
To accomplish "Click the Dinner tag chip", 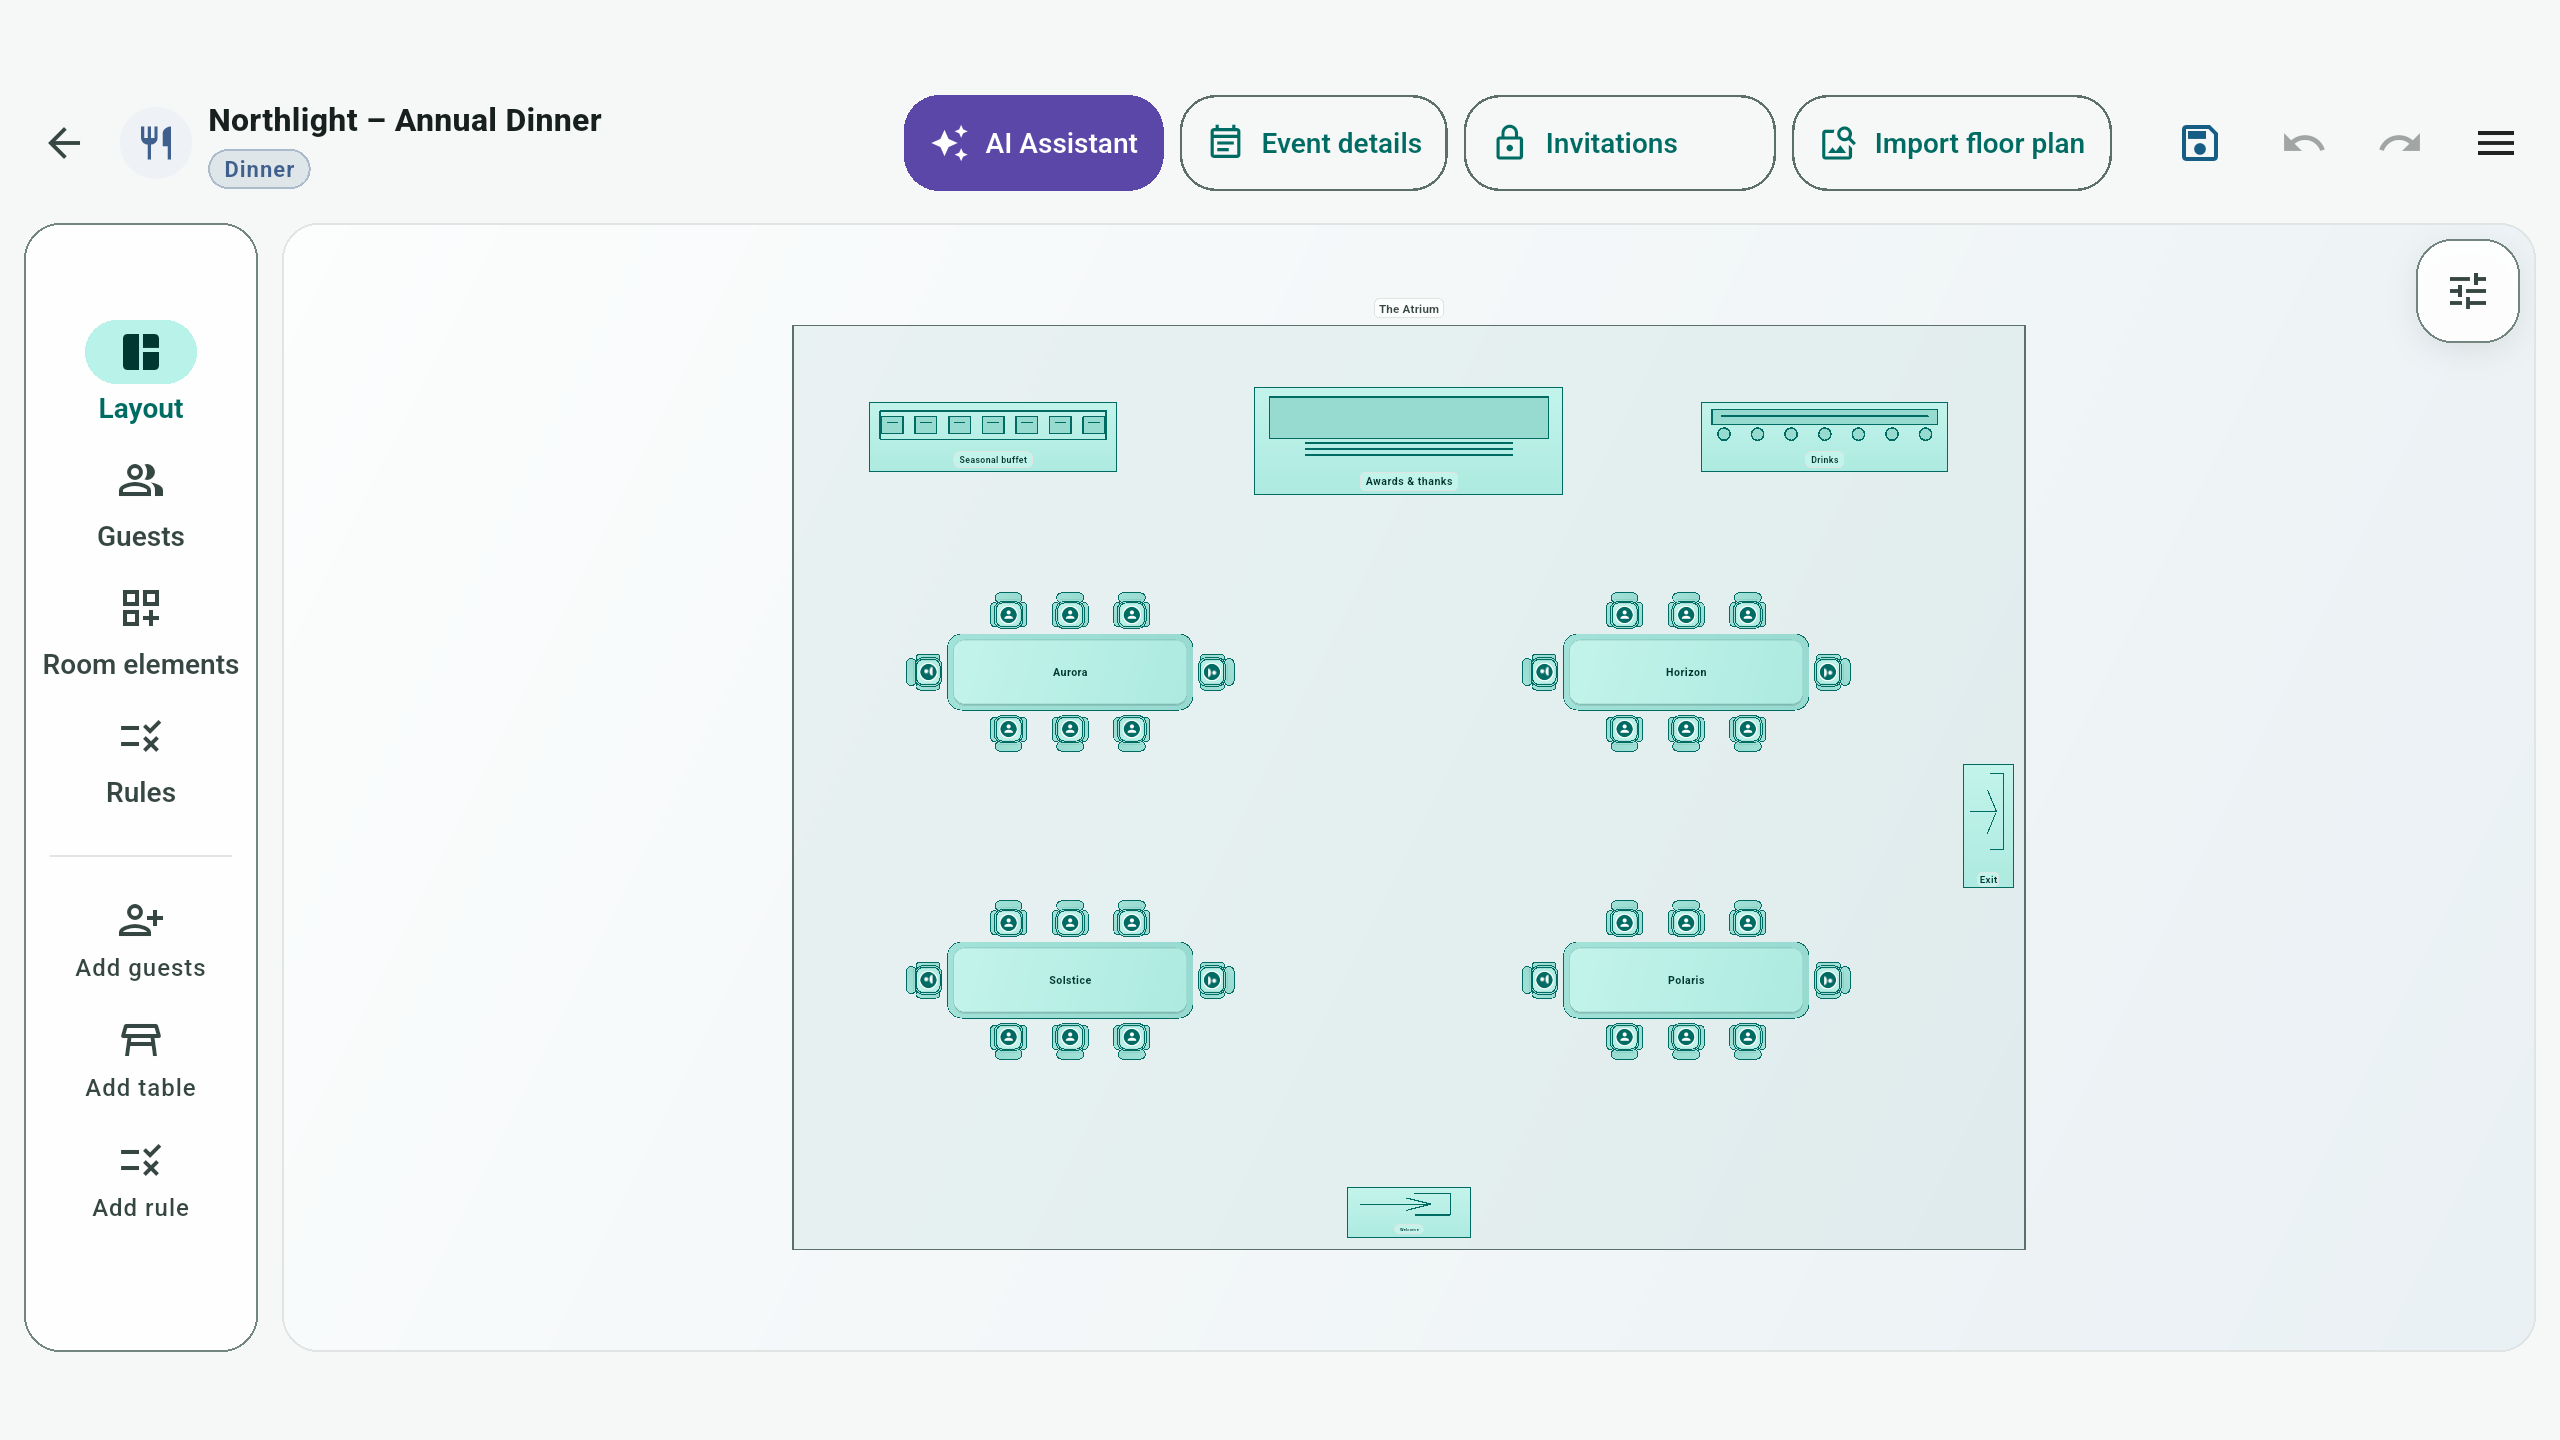I will (259, 169).
